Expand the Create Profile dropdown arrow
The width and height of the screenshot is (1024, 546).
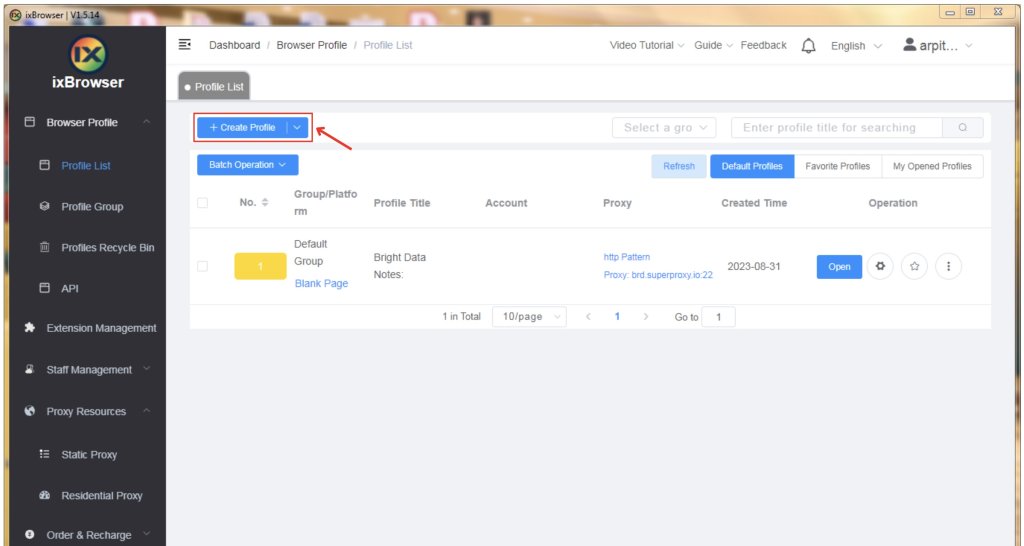point(297,128)
